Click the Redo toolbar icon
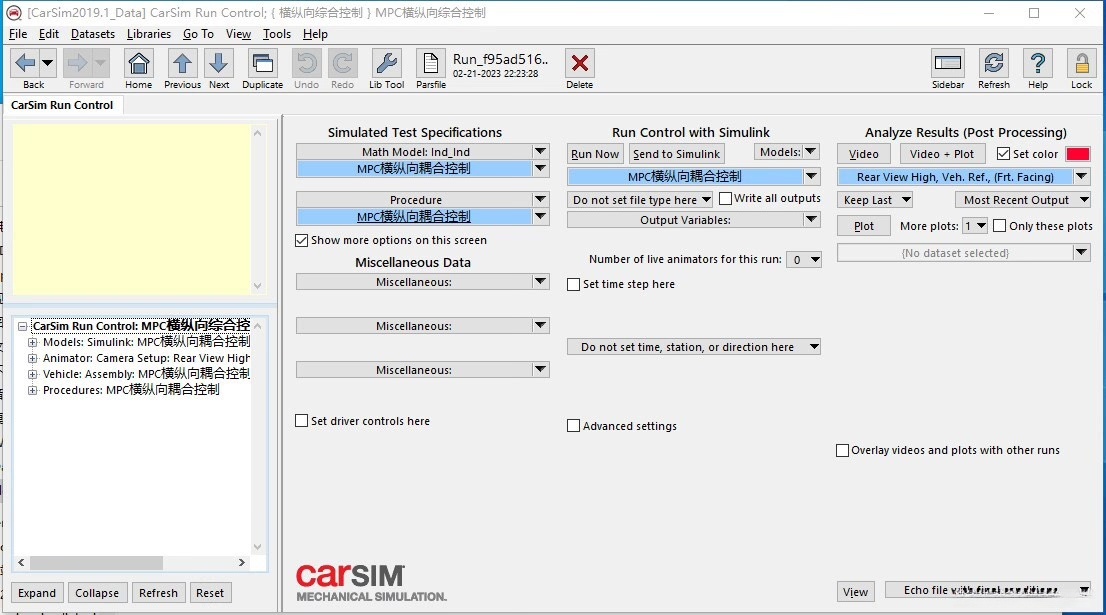Screen dimensions: 1106x615 click(342, 63)
